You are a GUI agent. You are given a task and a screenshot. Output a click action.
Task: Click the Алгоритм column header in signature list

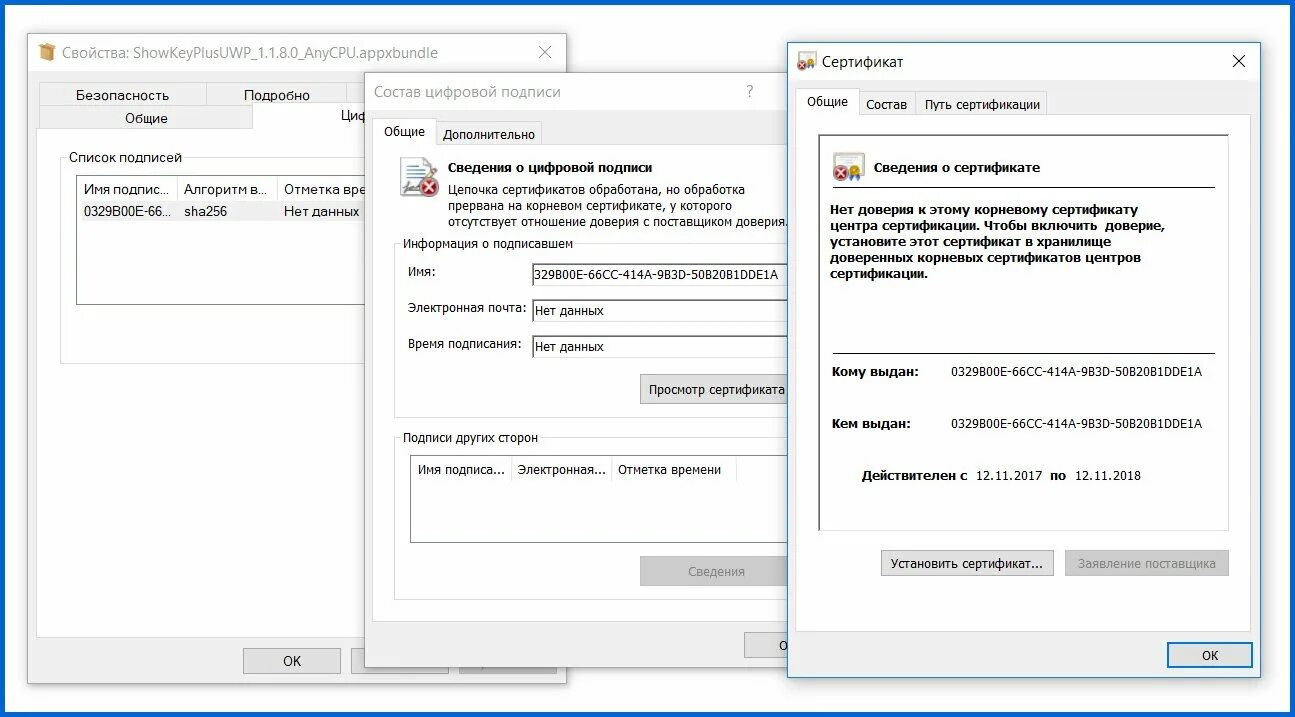point(227,189)
